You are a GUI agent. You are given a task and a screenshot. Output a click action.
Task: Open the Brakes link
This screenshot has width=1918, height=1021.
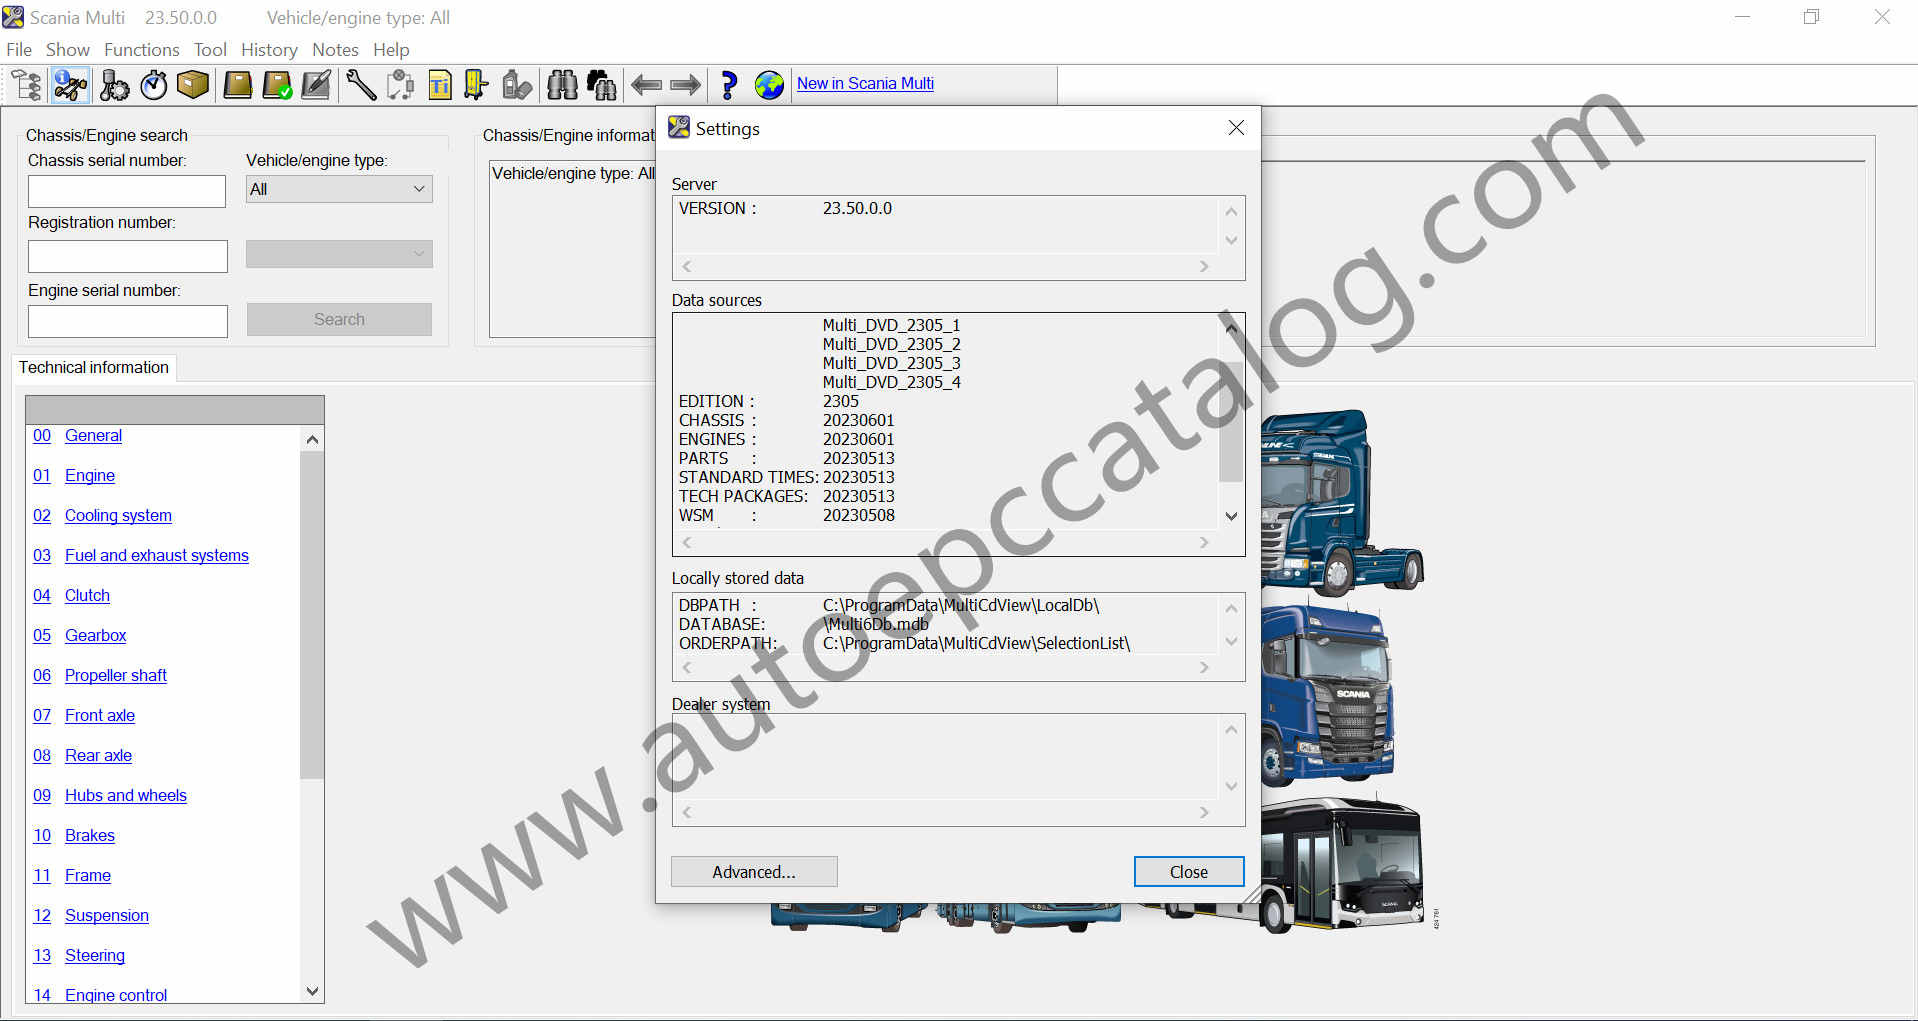click(90, 835)
